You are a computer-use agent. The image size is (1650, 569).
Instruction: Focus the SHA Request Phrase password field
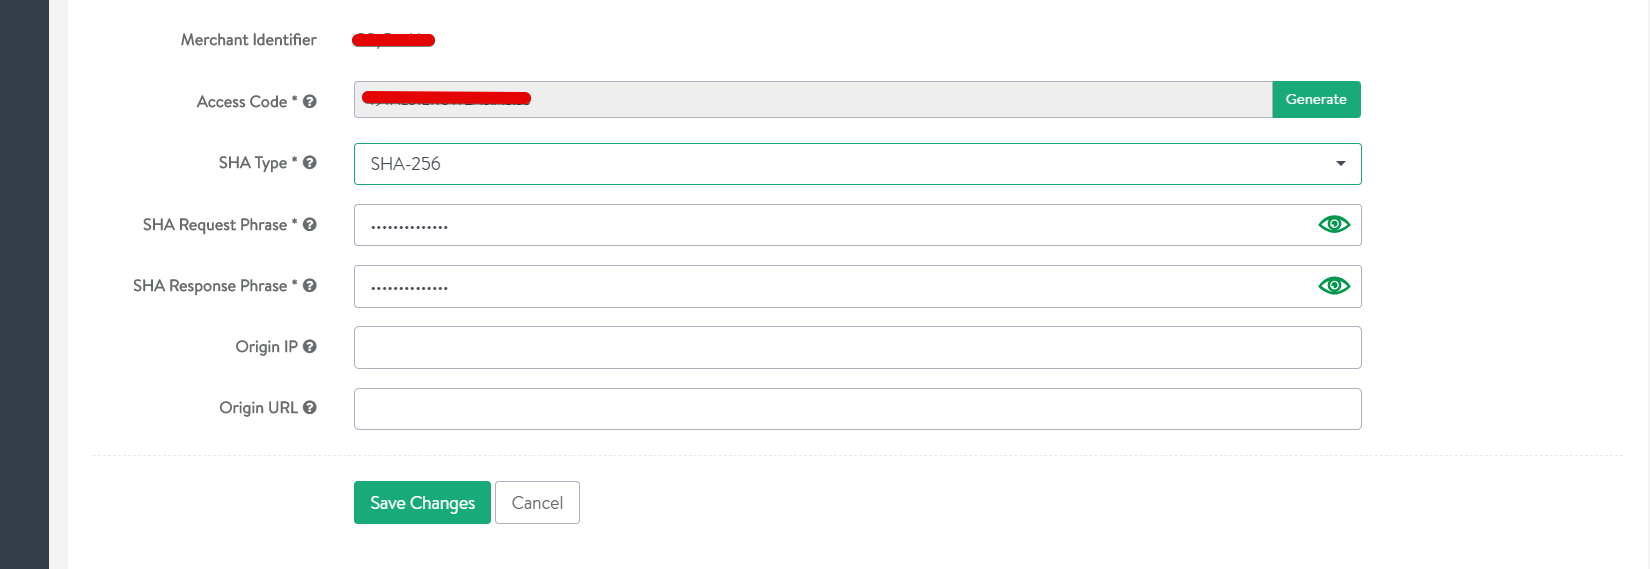point(834,225)
